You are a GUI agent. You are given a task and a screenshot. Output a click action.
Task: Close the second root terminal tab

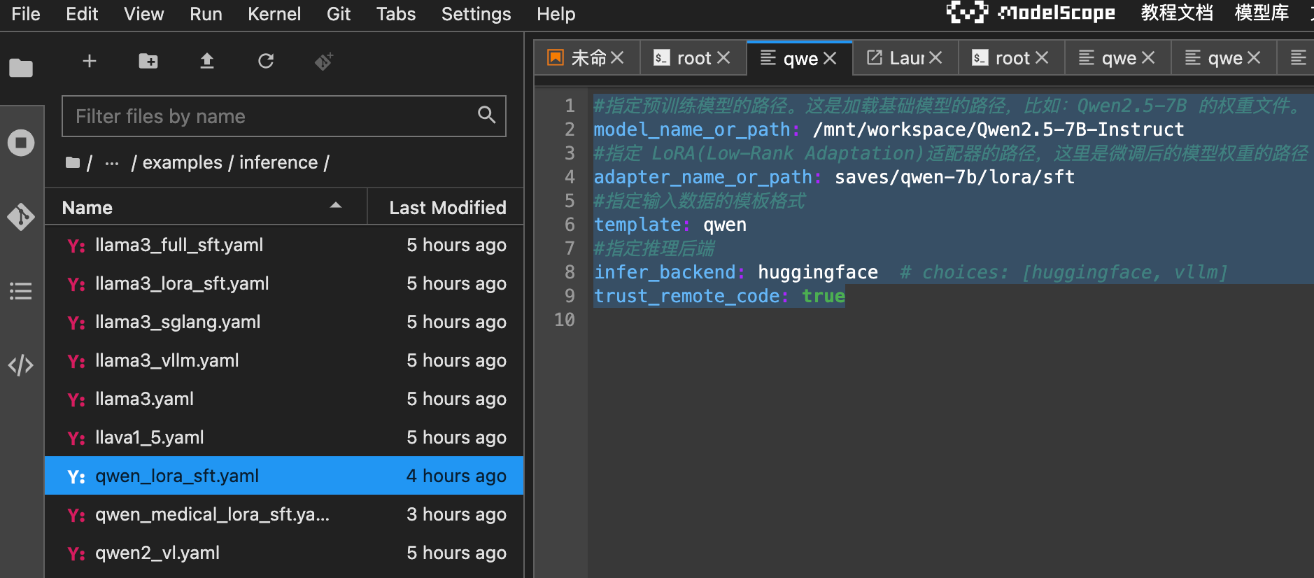tap(1042, 58)
